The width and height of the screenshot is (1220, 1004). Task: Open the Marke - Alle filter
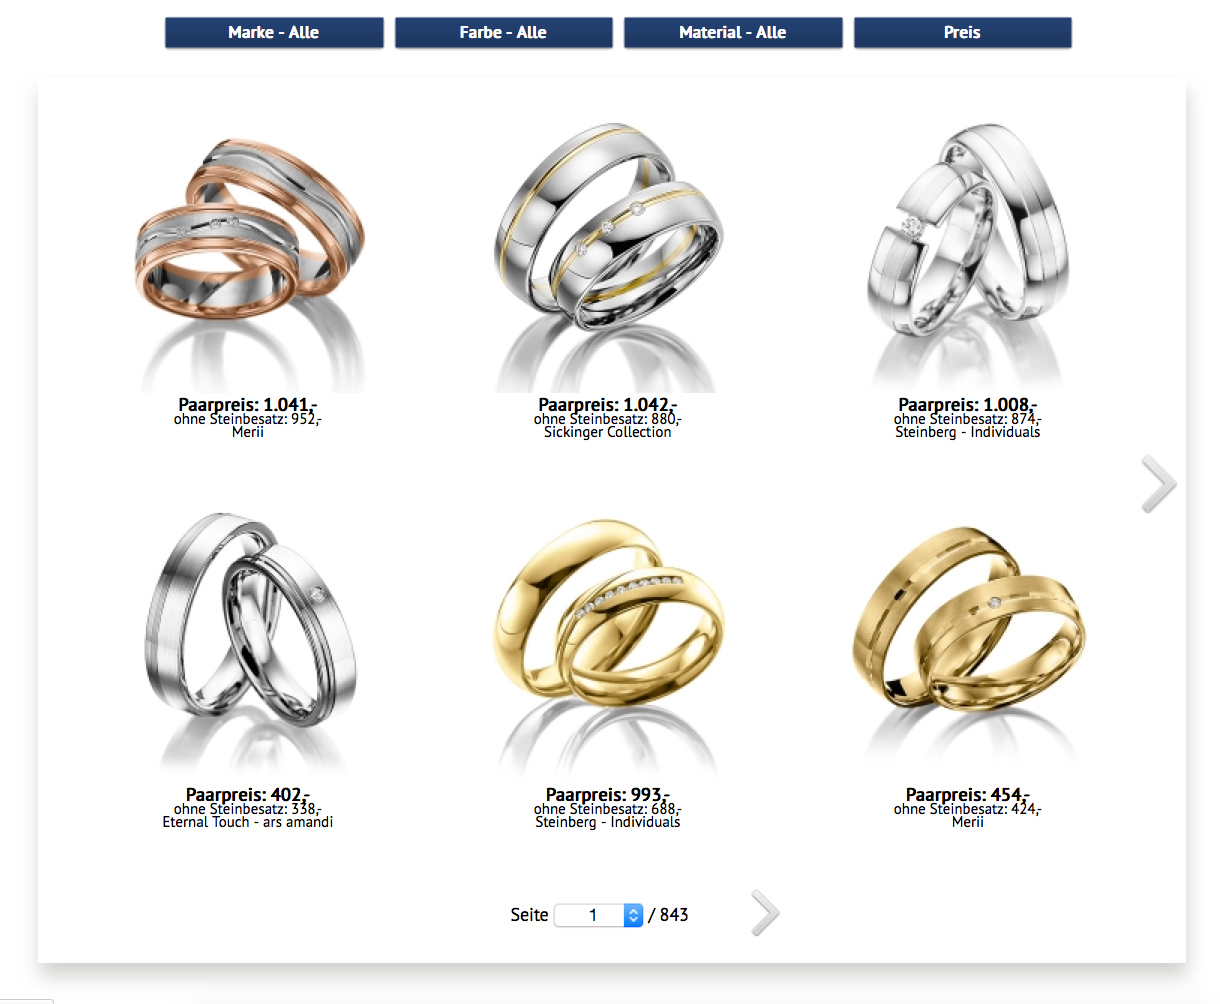[274, 32]
